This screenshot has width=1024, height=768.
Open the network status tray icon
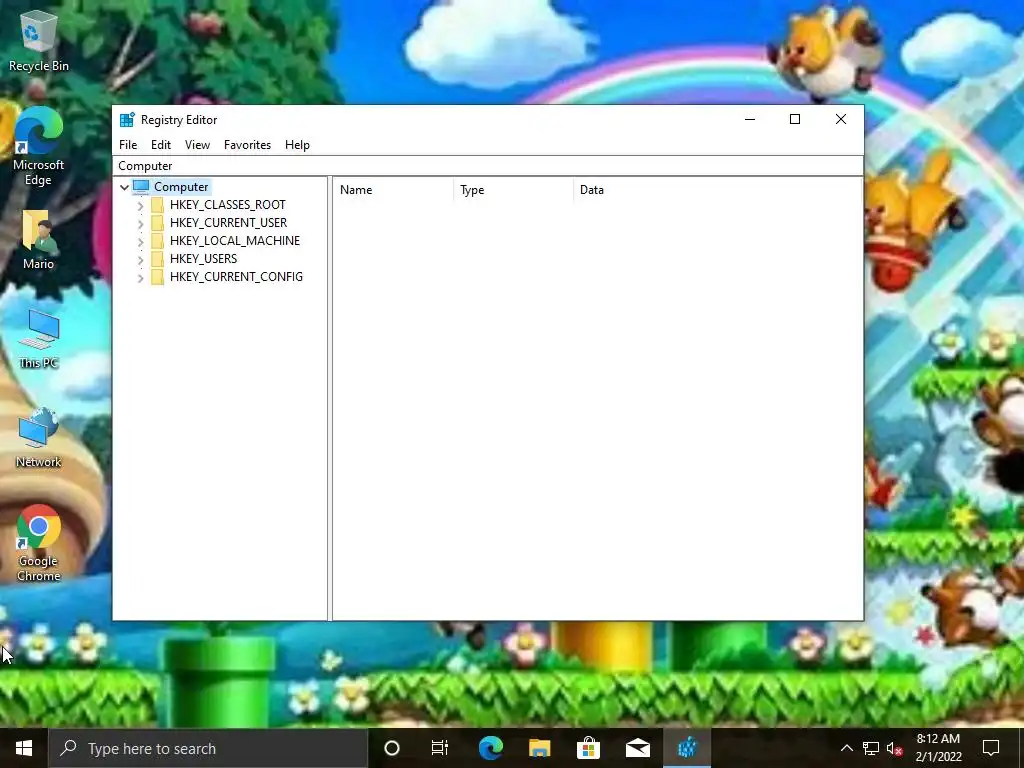pyautogui.click(x=871, y=748)
